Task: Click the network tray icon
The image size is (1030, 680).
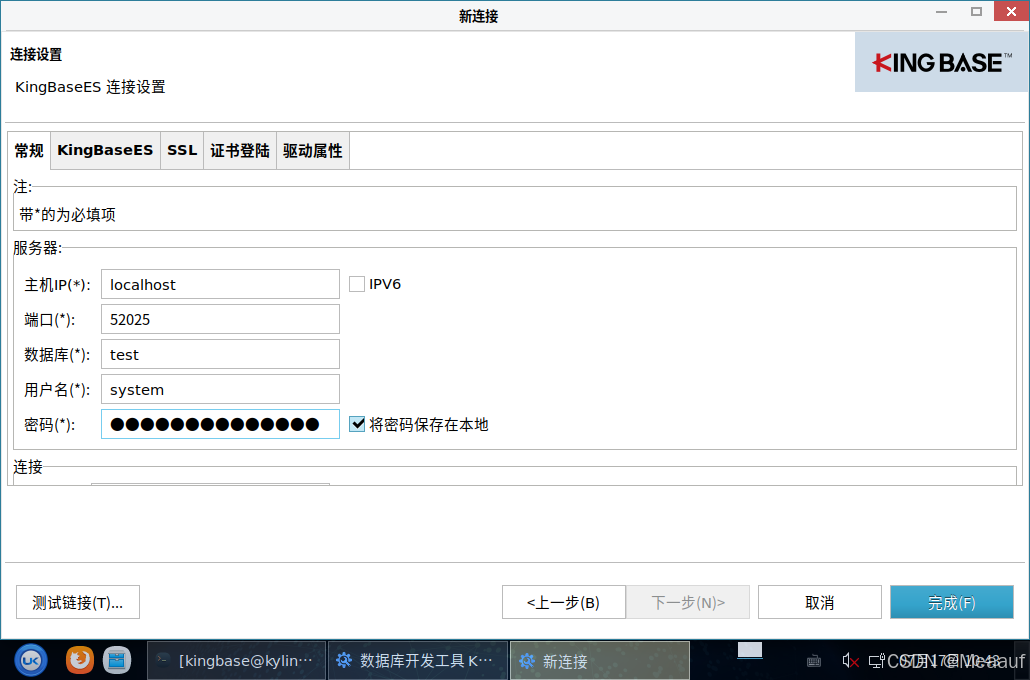Action: click(x=876, y=660)
